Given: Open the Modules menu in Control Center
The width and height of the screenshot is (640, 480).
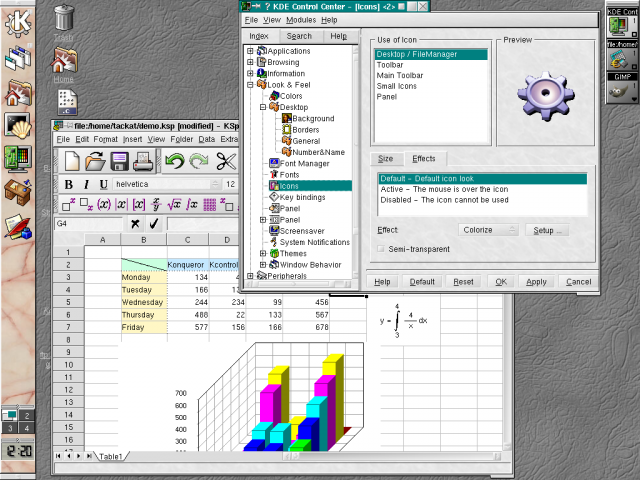Looking at the screenshot, I should pos(300,20).
